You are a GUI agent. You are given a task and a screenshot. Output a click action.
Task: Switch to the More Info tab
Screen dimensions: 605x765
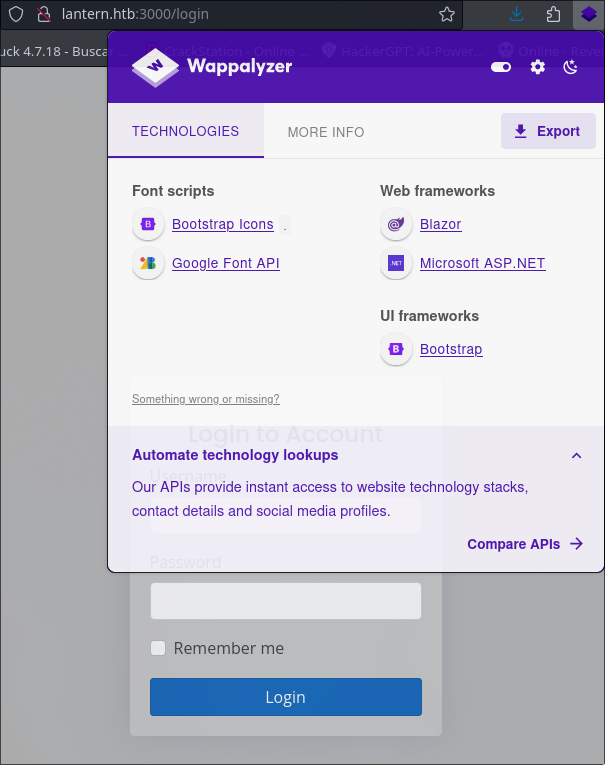pos(325,132)
